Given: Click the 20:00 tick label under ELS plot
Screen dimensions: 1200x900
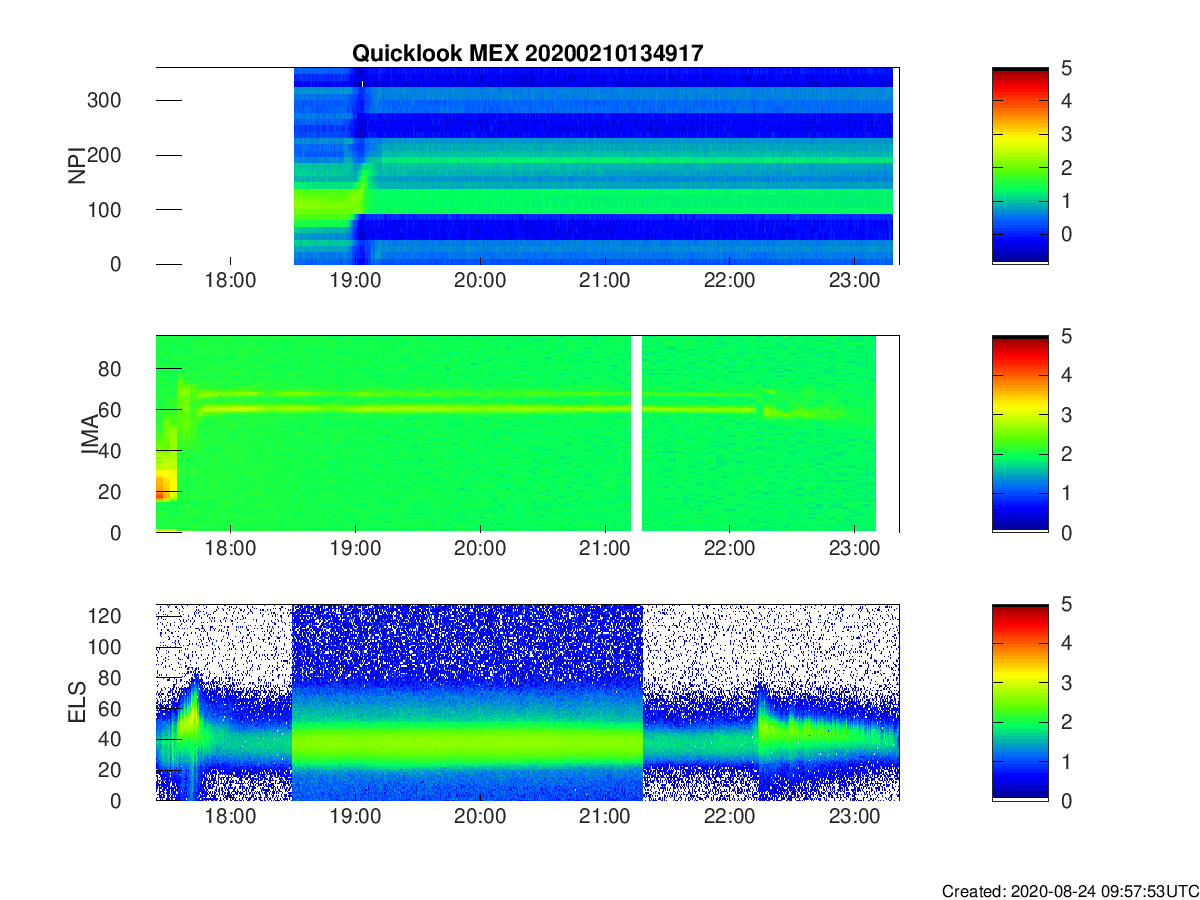Looking at the screenshot, I should [x=480, y=819].
